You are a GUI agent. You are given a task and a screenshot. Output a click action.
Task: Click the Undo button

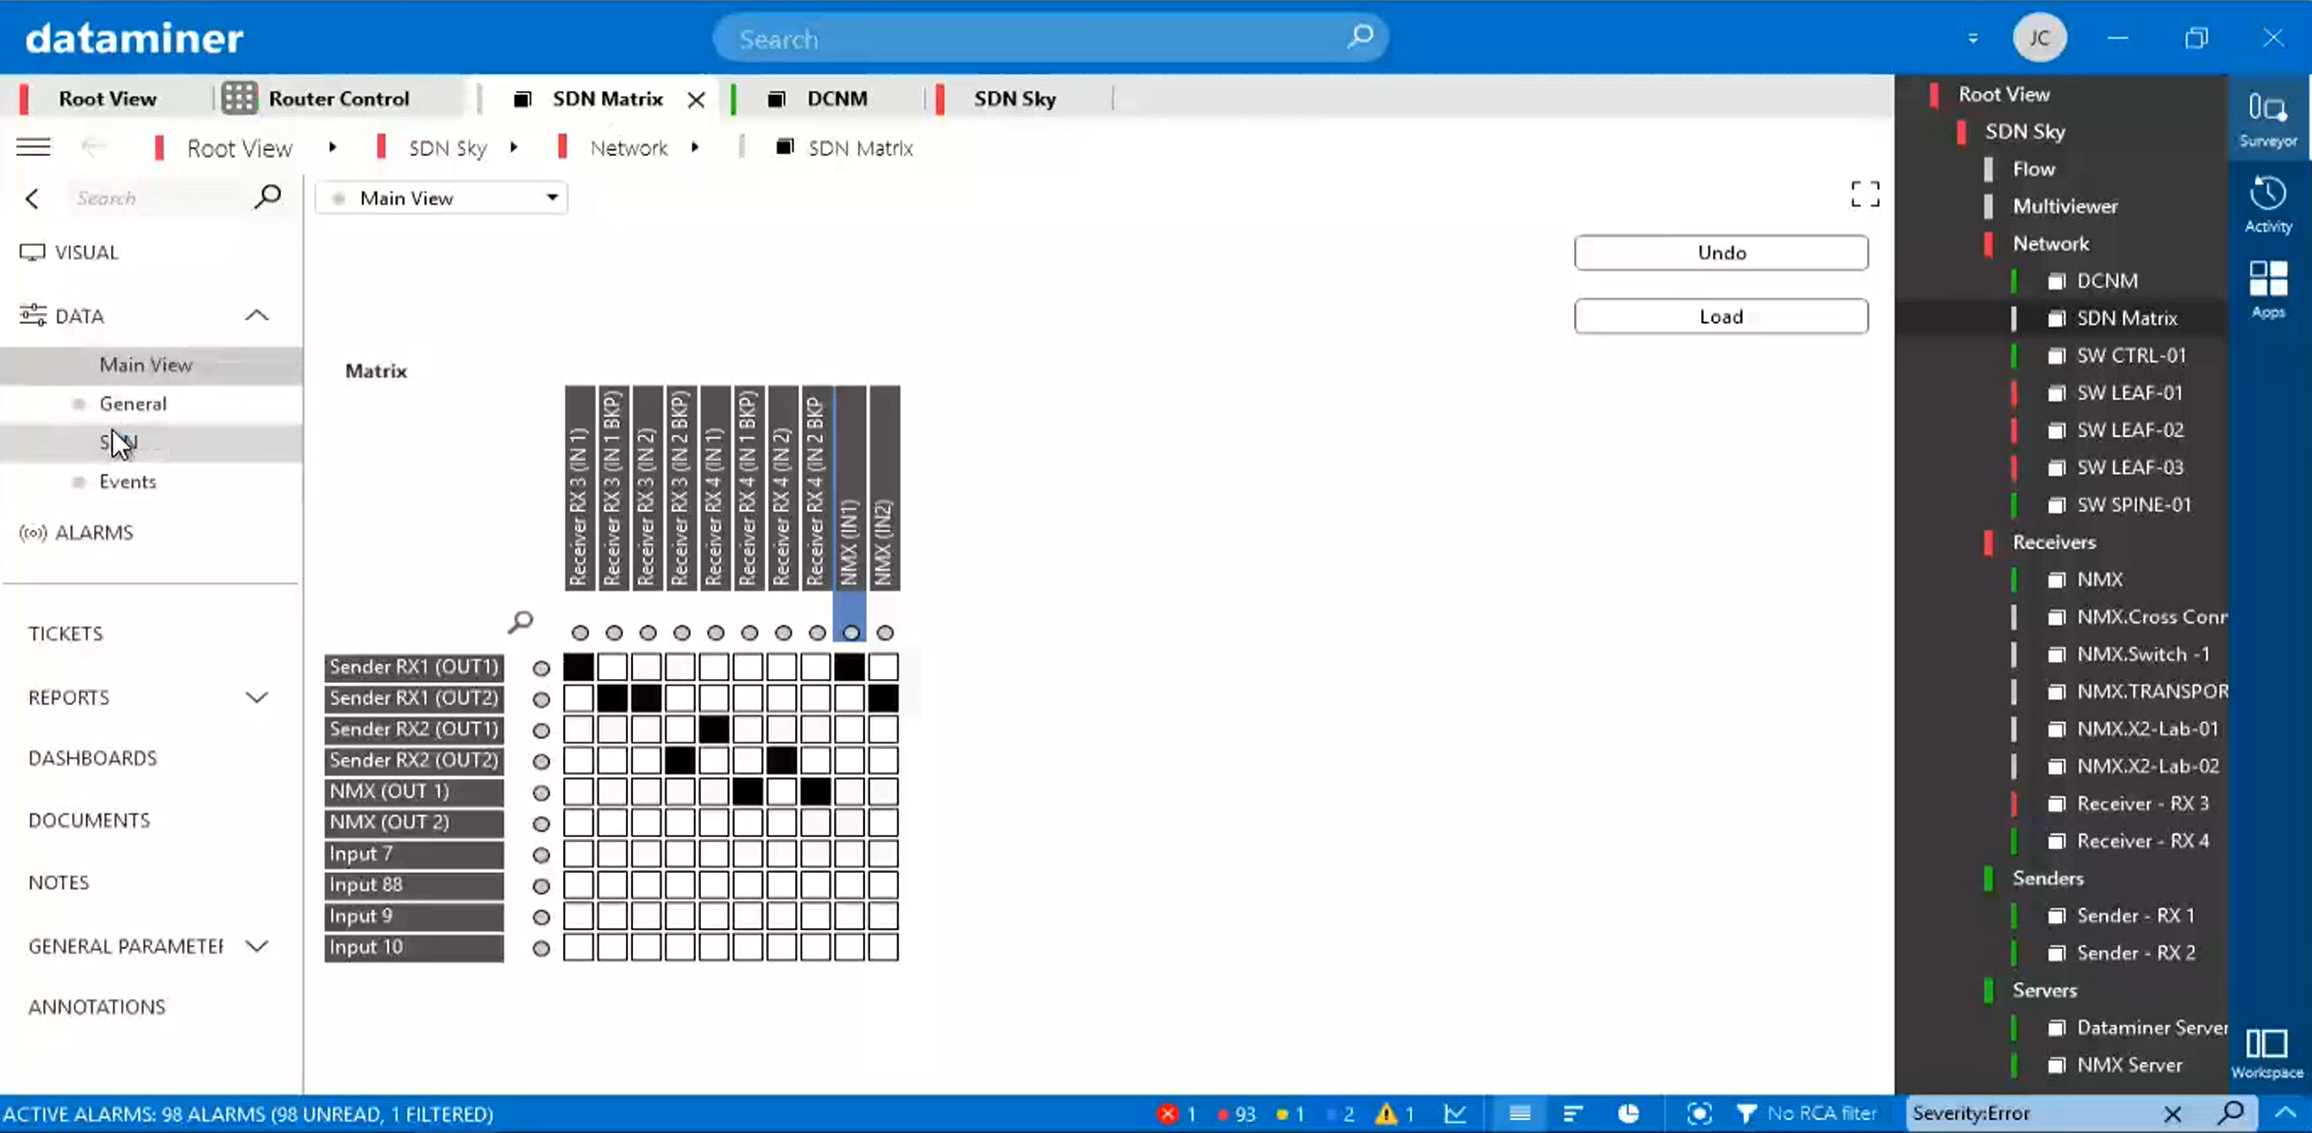(x=1721, y=252)
